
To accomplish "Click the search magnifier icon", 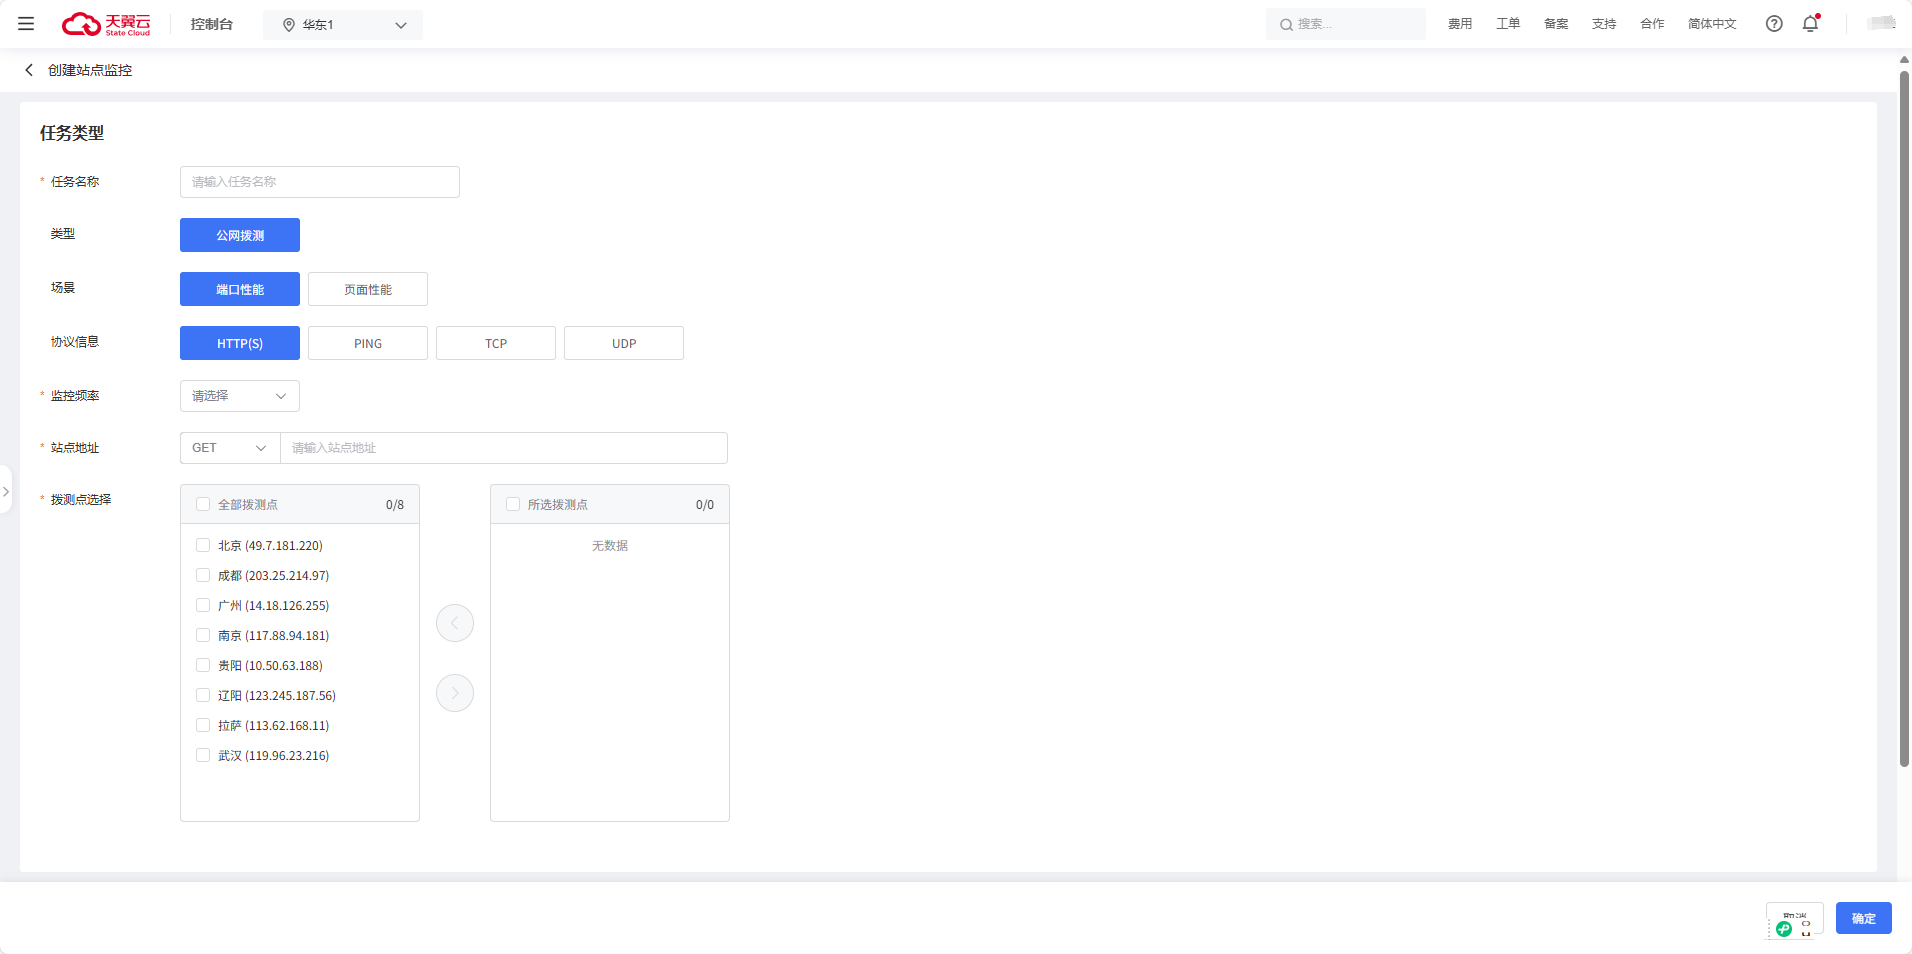I will pos(1286,25).
